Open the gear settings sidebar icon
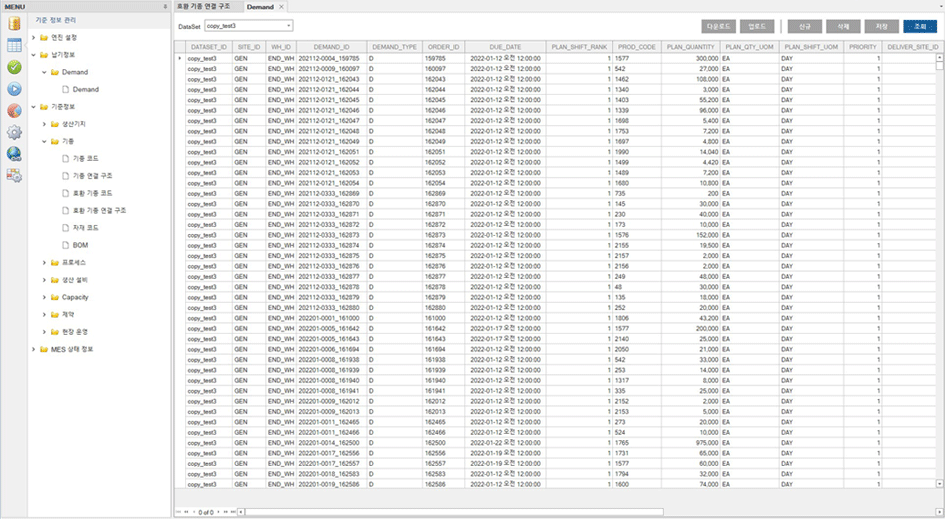This screenshot has width=945, height=519. click(x=14, y=132)
